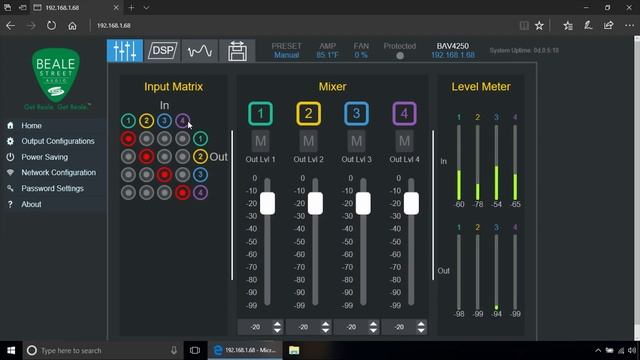Click input 3 blue circle header
The height and width of the screenshot is (360, 640).
(x=164, y=121)
